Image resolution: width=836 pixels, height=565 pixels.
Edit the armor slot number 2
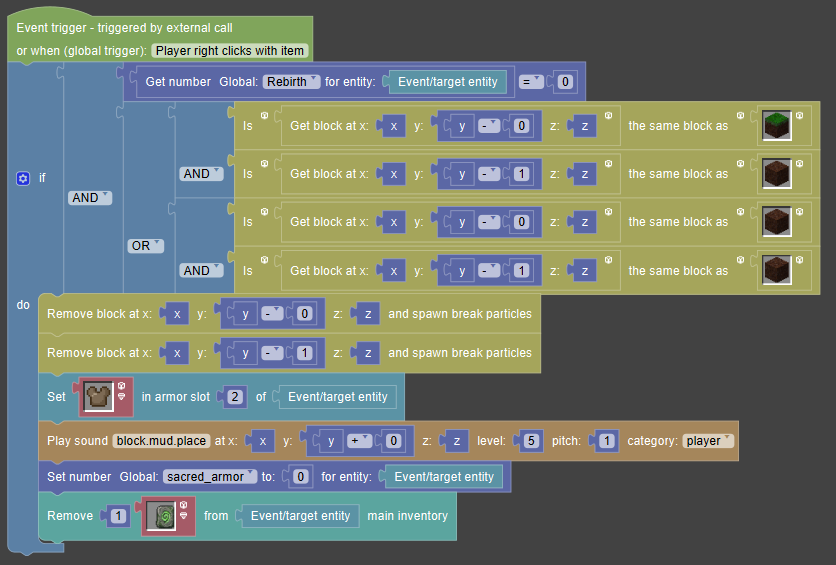pos(235,397)
